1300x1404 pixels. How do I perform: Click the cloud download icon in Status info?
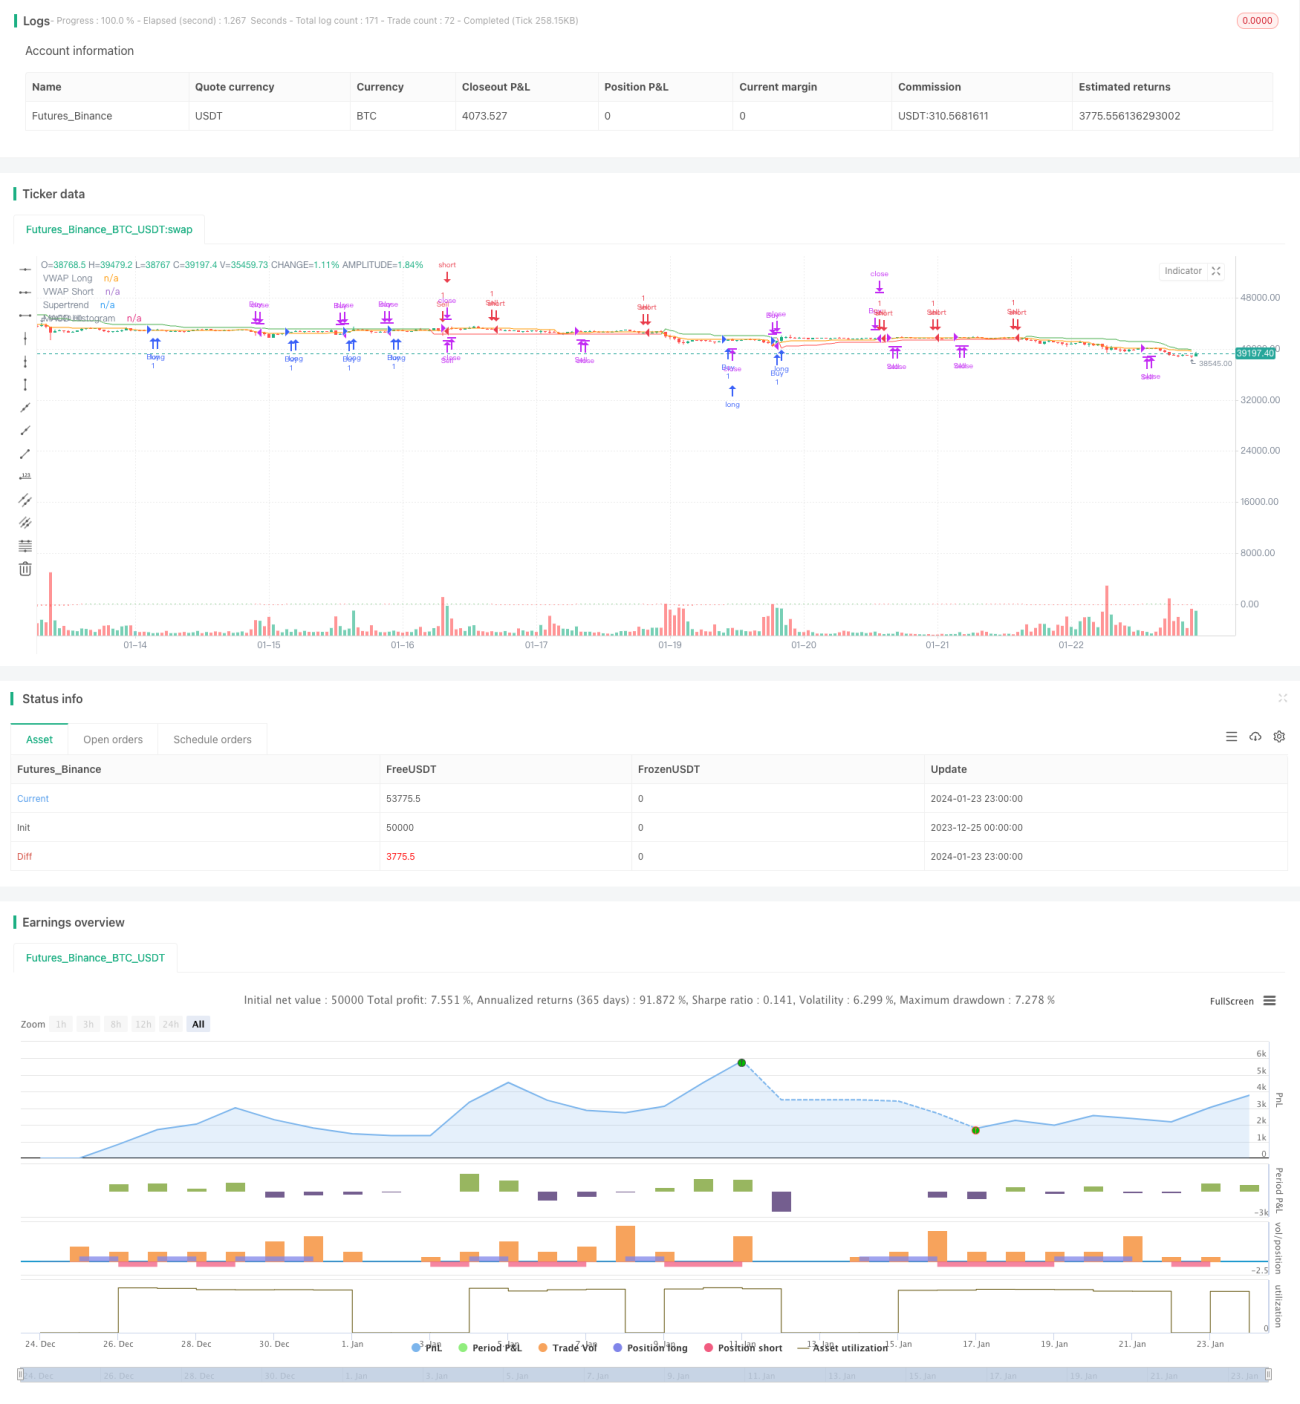(x=1255, y=737)
